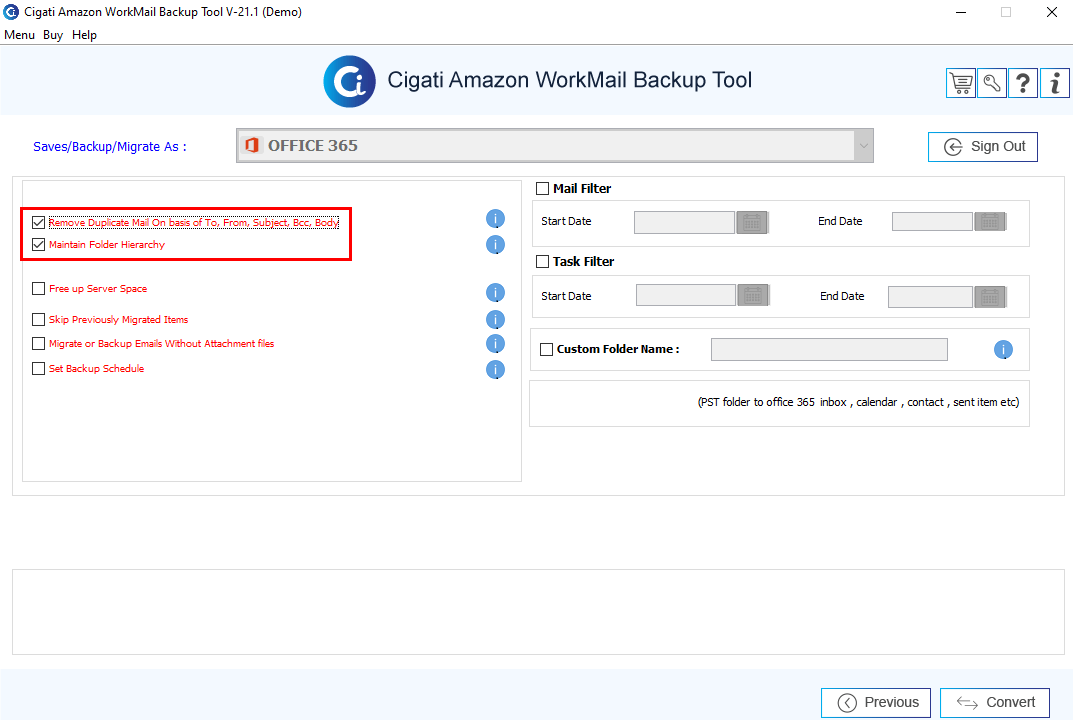The width and height of the screenshot is (1073, 720).
Task: Show info for Set Backup Schedule
Action: click(495, 370)
